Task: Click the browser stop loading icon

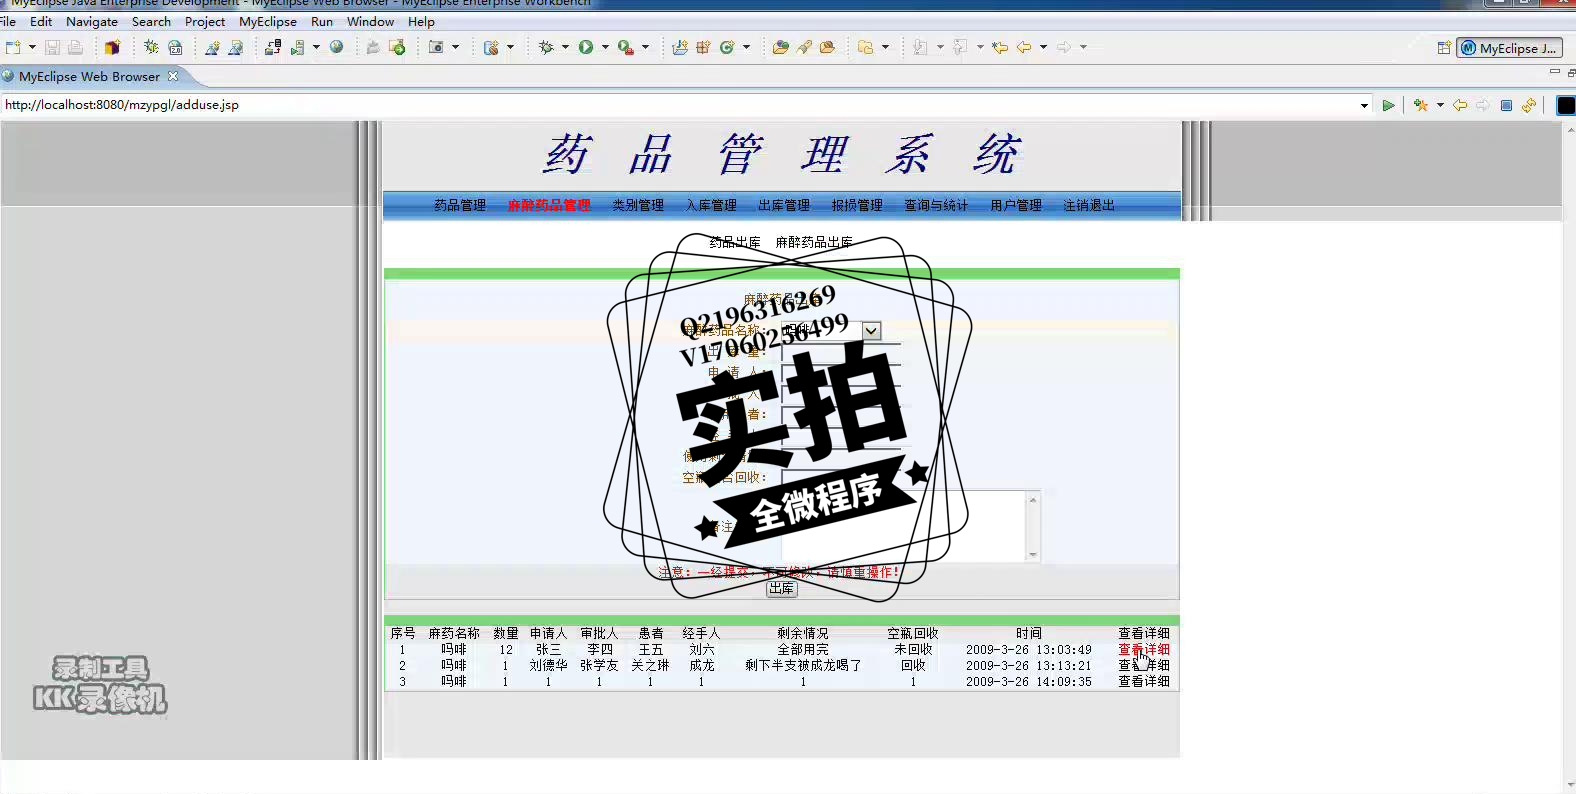Action: point(1506,105)
